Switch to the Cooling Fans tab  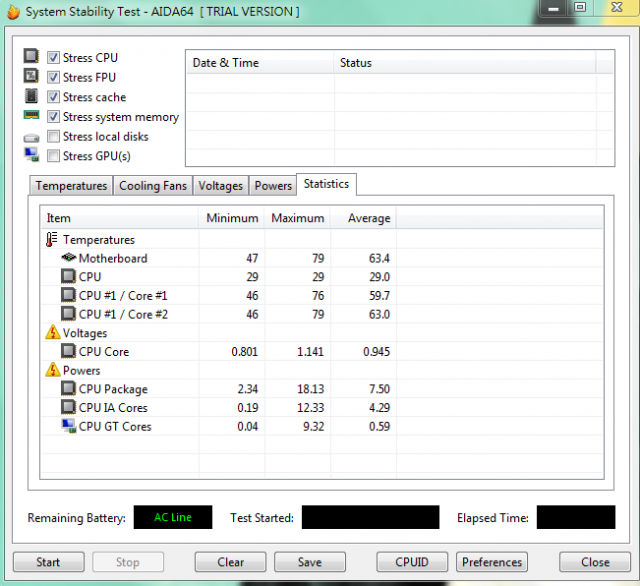[153, 186]
